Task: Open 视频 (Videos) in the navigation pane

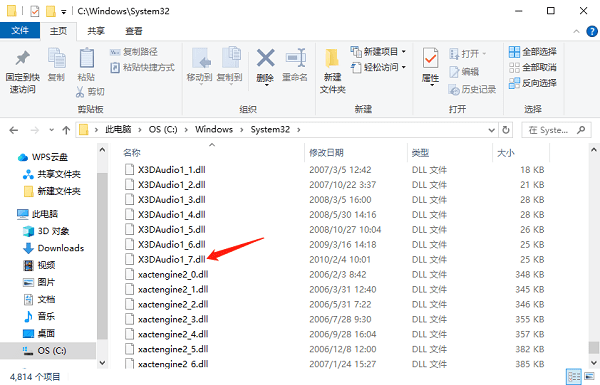Action: click(39, 265)
